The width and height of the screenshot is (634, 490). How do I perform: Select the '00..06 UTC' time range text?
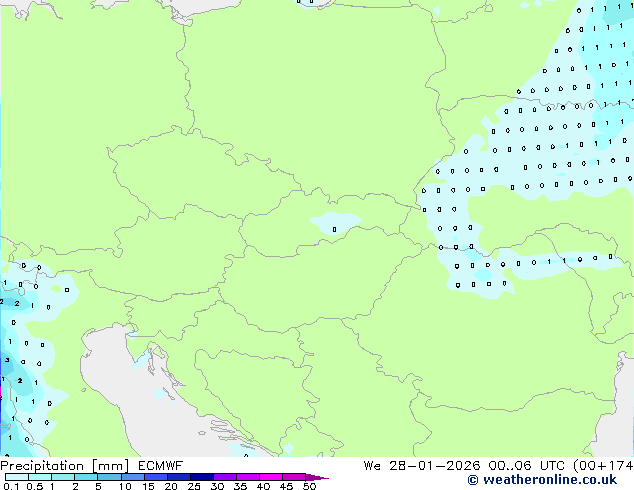pyautogui.click(x=526, y=466)
